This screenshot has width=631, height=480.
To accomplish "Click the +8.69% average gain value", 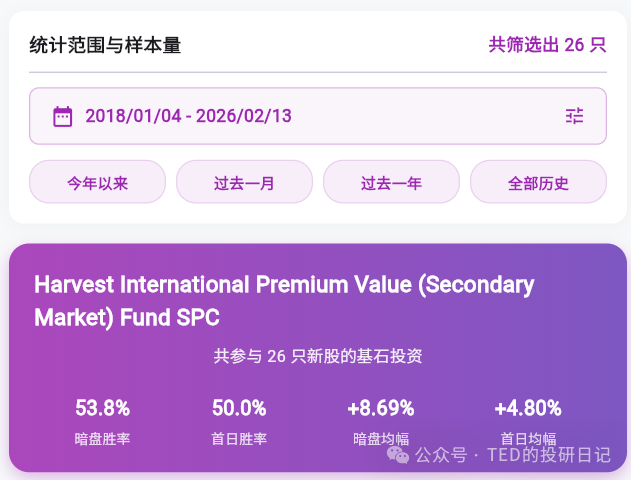I will point(381,408).
